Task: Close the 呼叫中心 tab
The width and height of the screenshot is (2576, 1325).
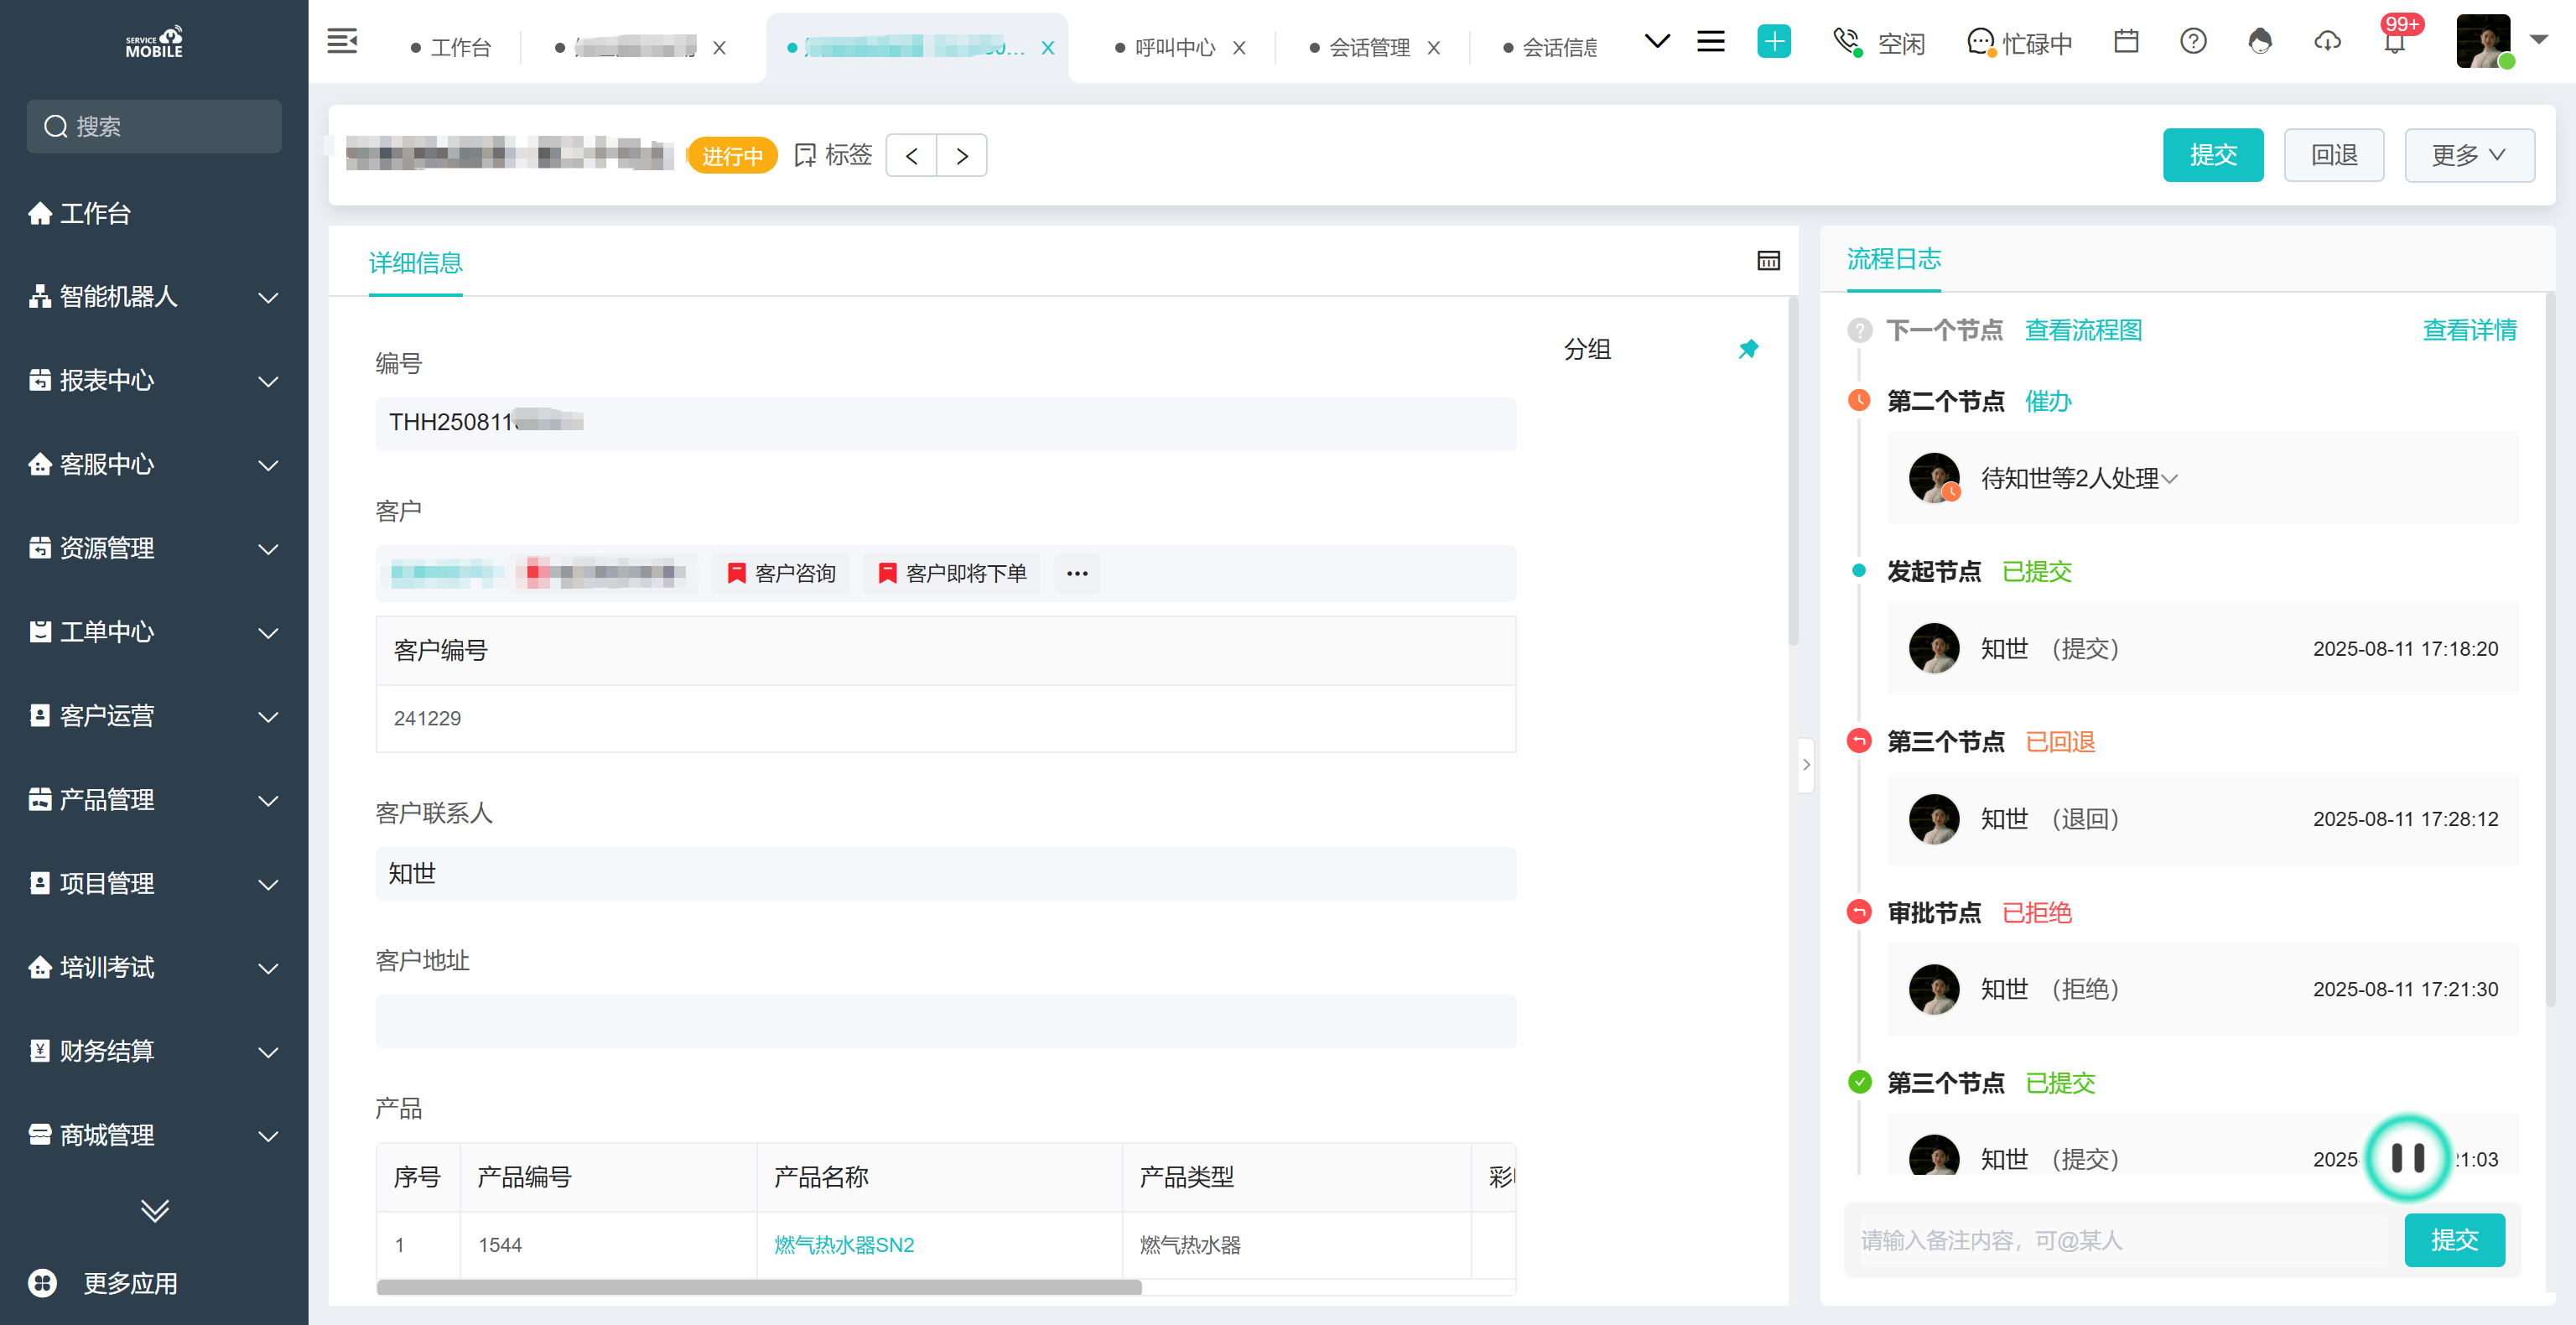Action: pos(1239,47)
